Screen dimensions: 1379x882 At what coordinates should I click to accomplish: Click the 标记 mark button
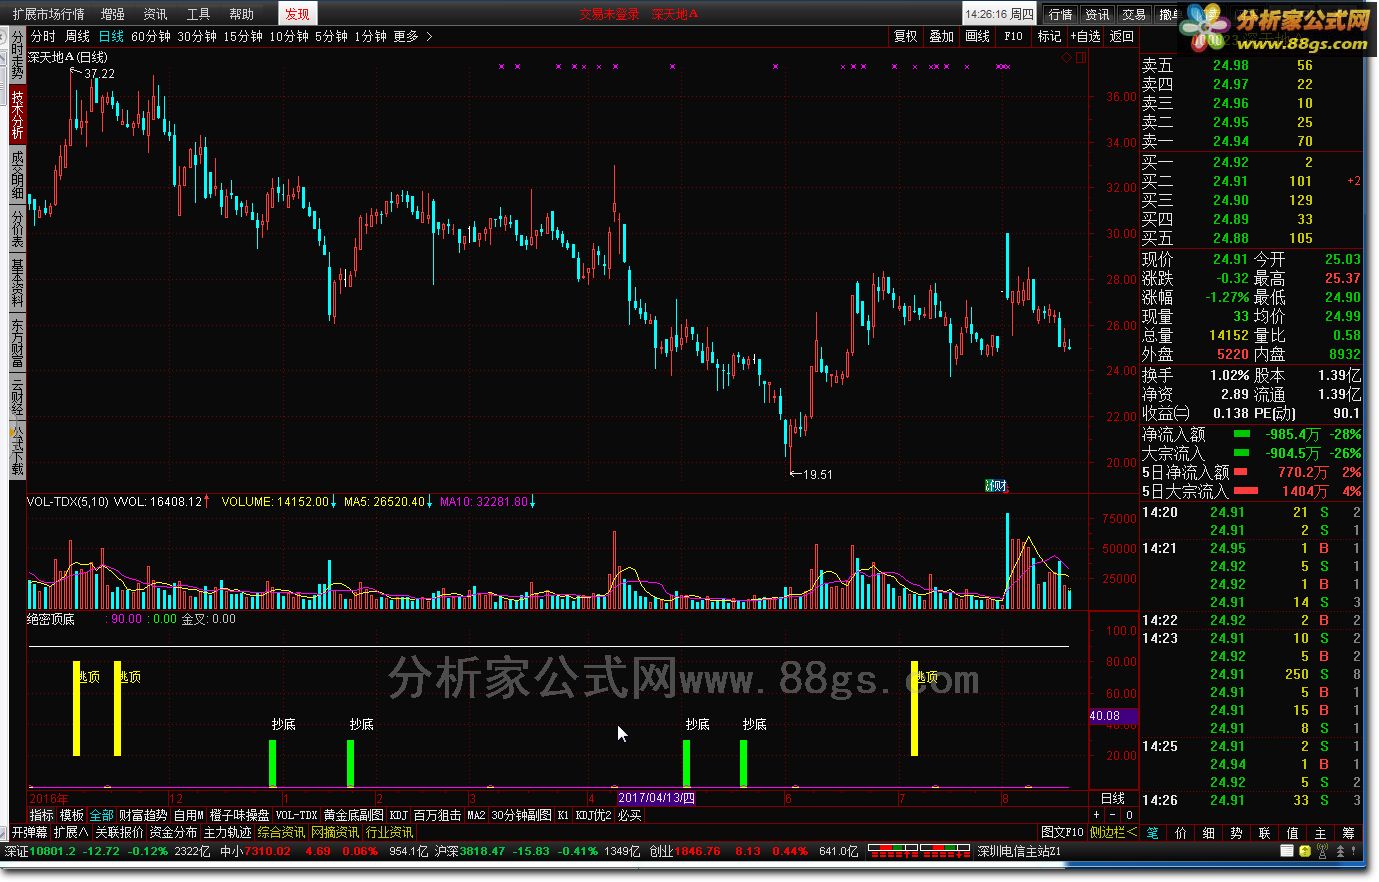tap(1049, 36)
